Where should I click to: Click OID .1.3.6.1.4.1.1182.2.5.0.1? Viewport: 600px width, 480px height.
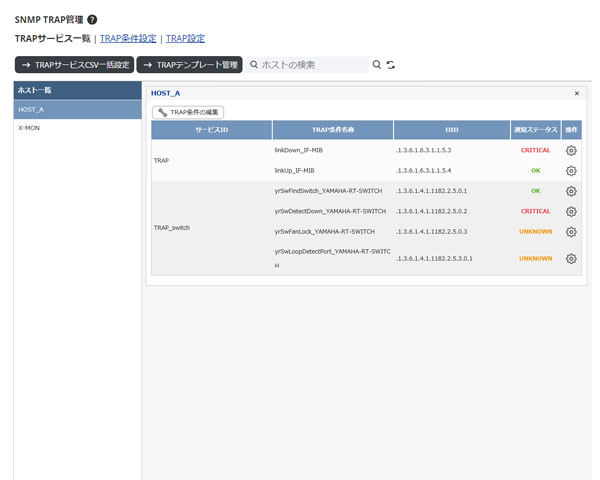pos(431,191)
